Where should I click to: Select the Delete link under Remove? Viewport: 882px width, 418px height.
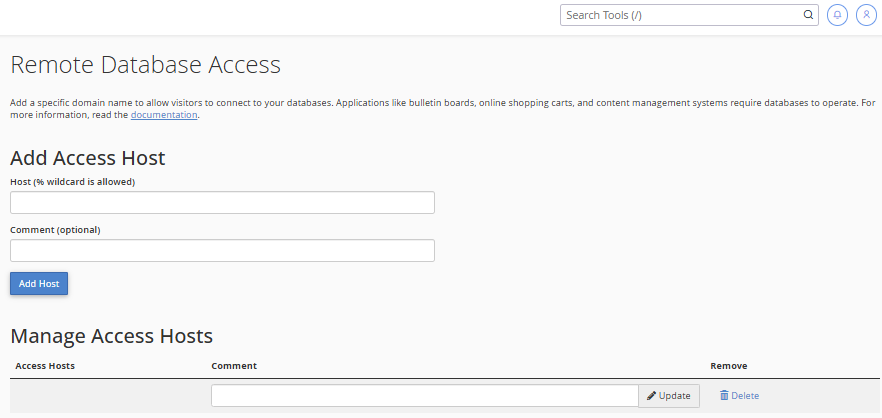click(745, 396)
